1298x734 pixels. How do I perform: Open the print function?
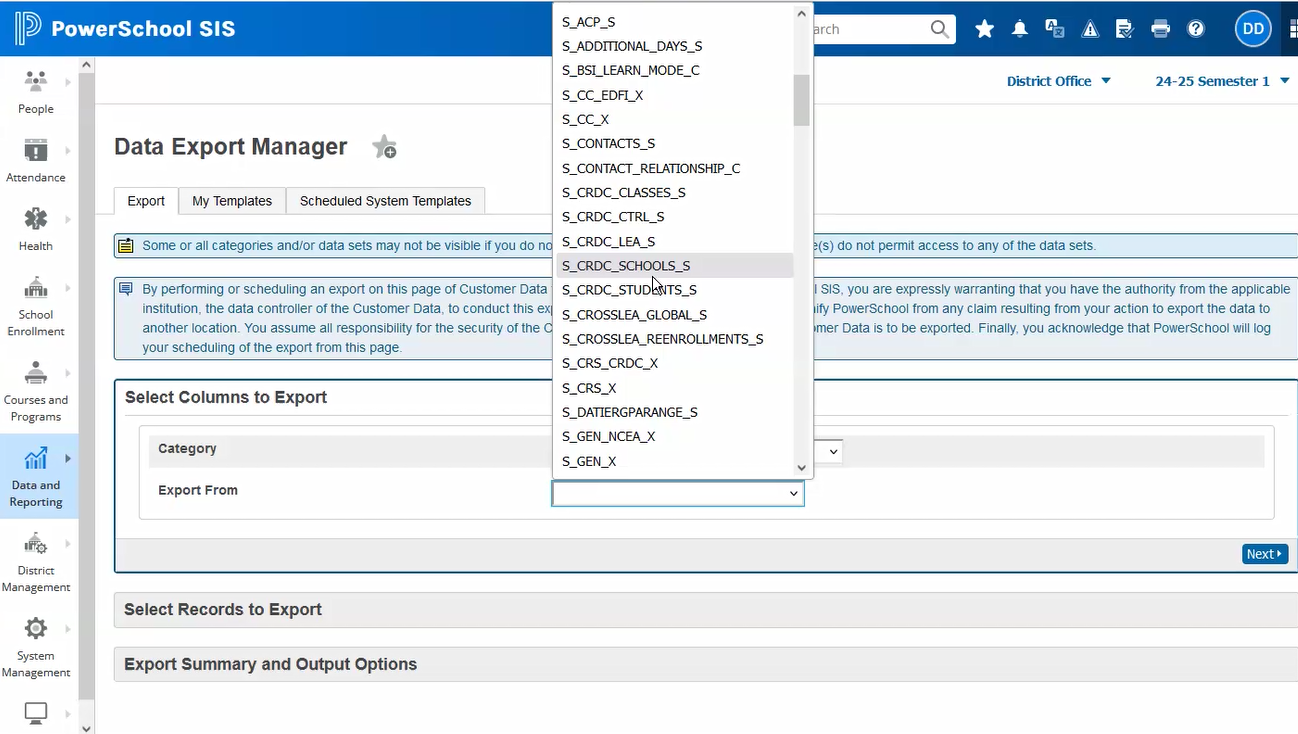click(1160, 28)
